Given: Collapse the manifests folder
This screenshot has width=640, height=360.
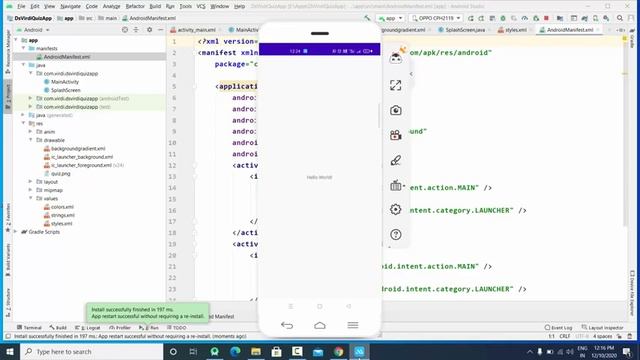Looking at the screenshot, I should click(x=23, y=48).
